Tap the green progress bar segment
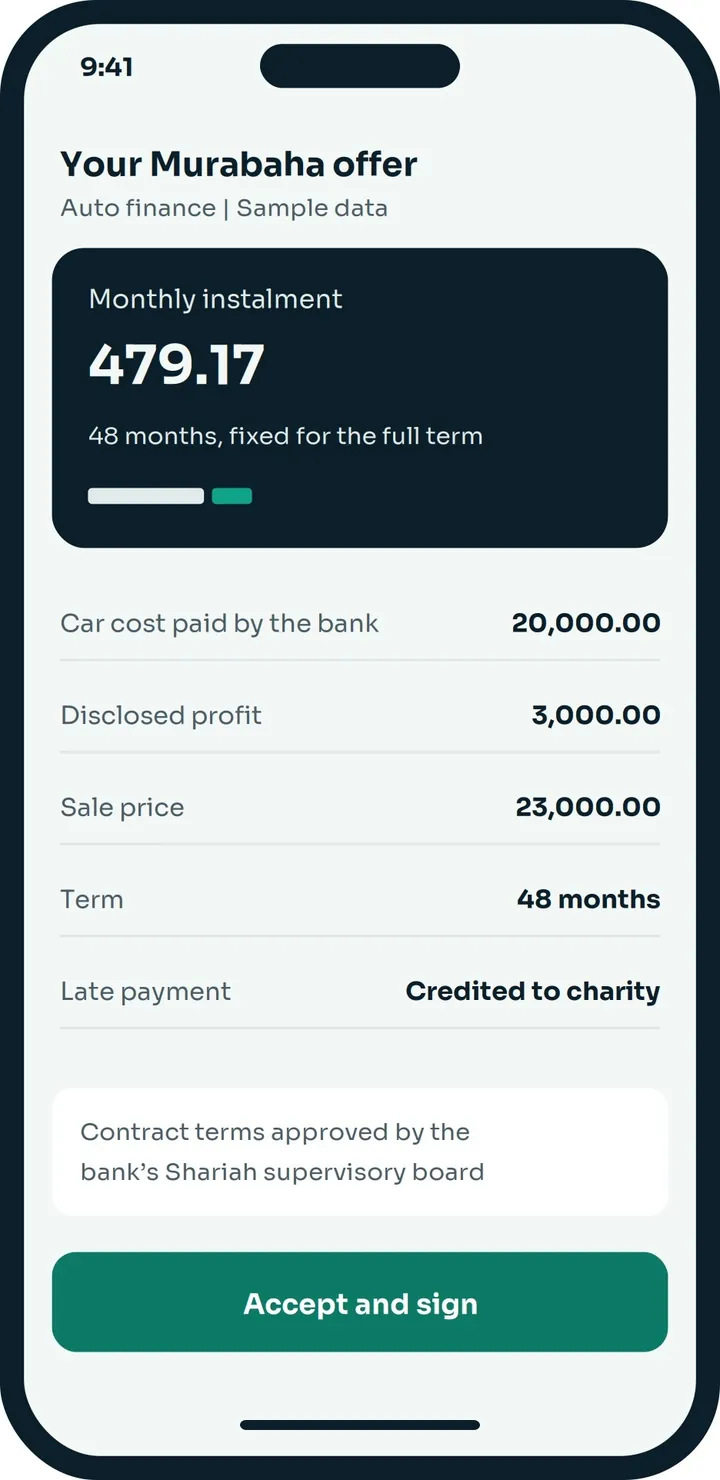Image resolution: width=720 pixels, height=1480 pixels. tap(232, 496)
